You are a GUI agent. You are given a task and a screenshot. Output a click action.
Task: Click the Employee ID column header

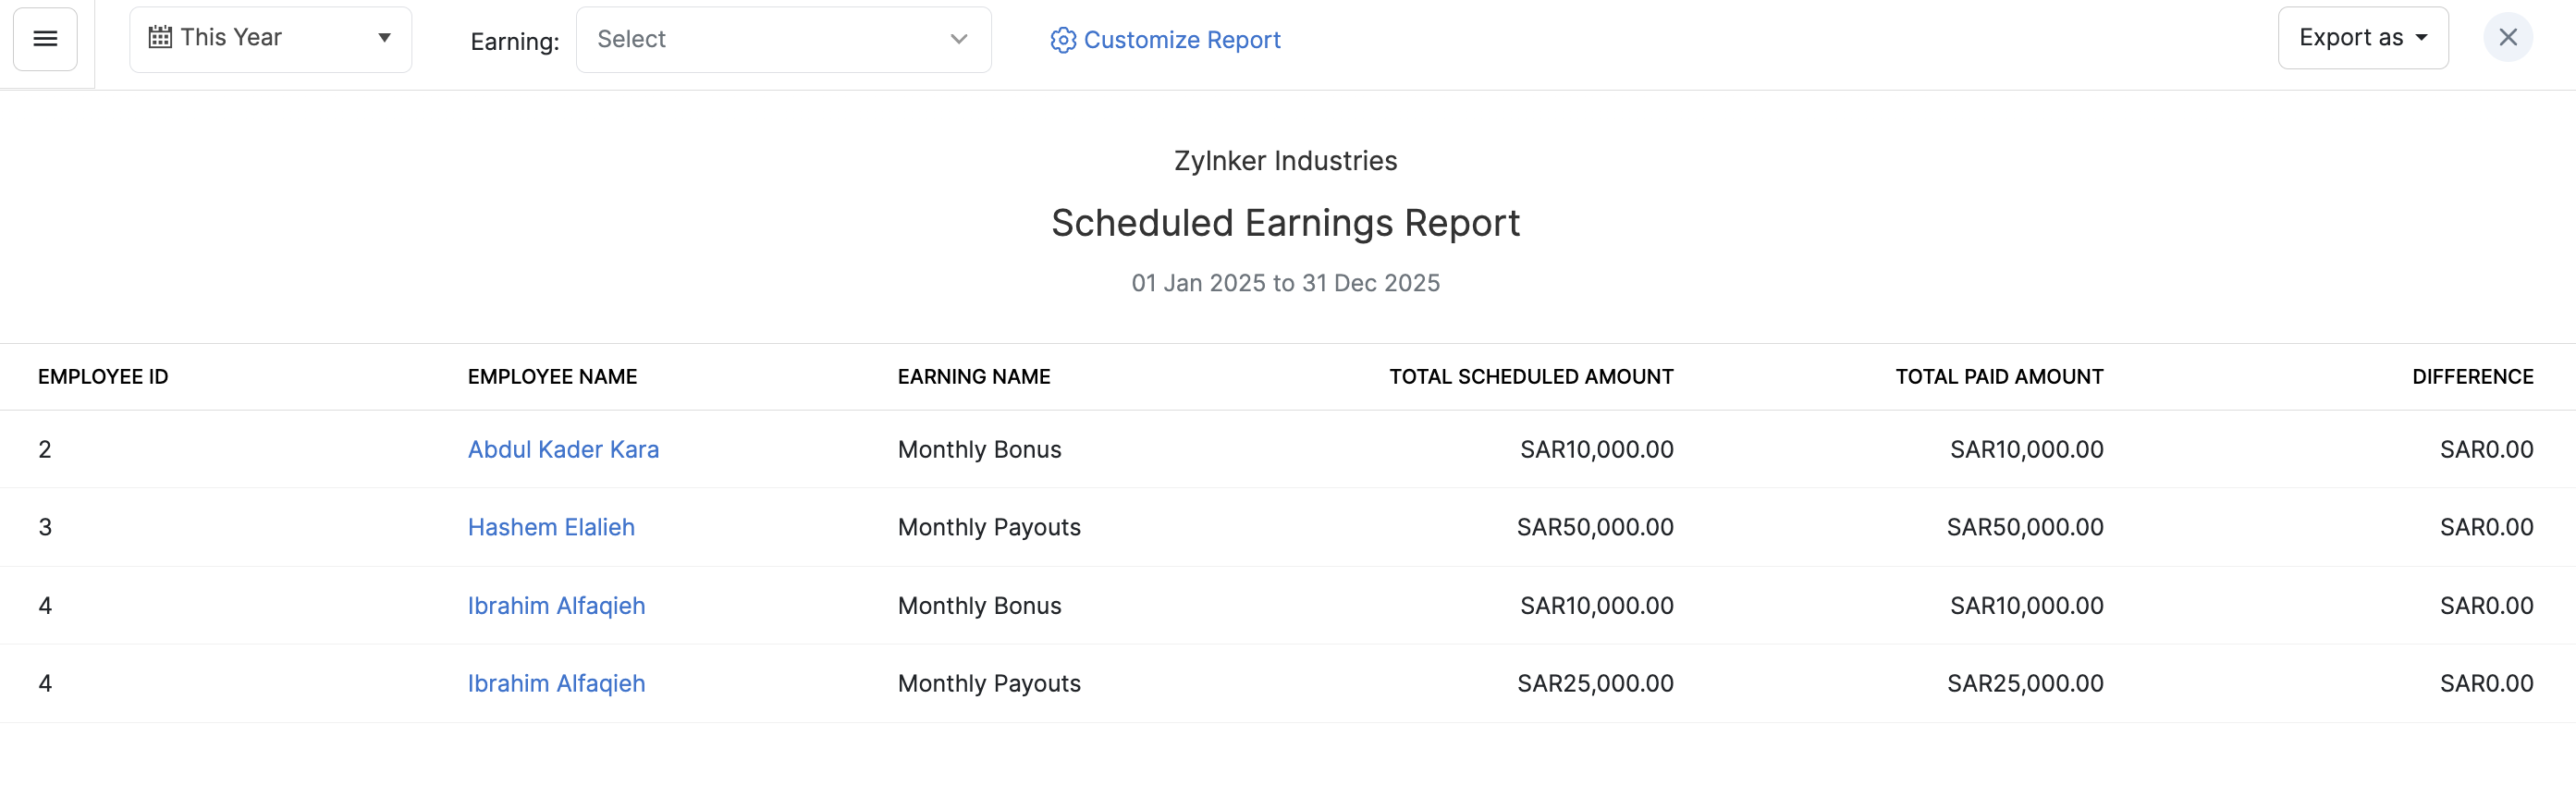[x=103, y=377]
